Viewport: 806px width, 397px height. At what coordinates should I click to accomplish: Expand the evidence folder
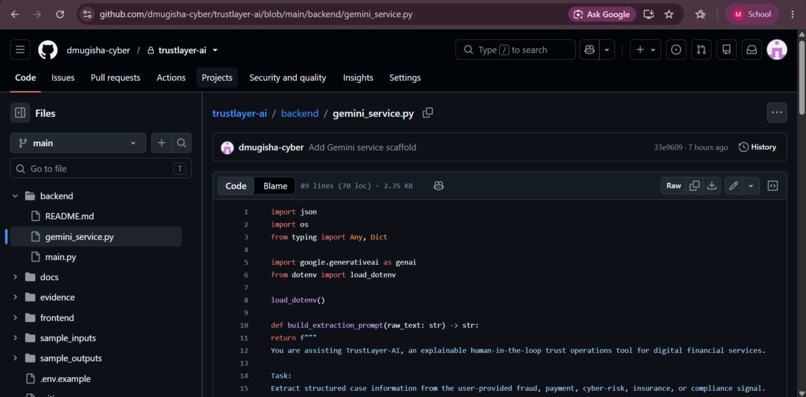15,297
